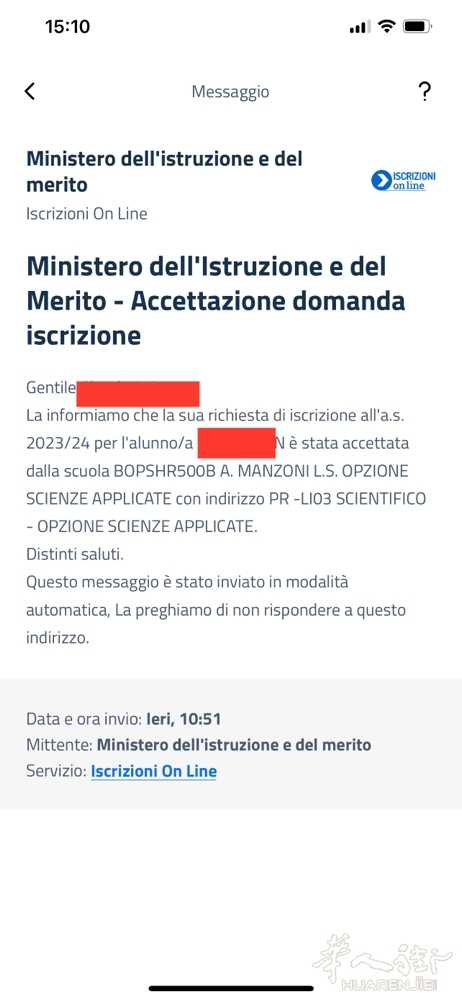Screen dimensions: 462x1000
Task: Tap the battery indicator icon
Action: 418,26
